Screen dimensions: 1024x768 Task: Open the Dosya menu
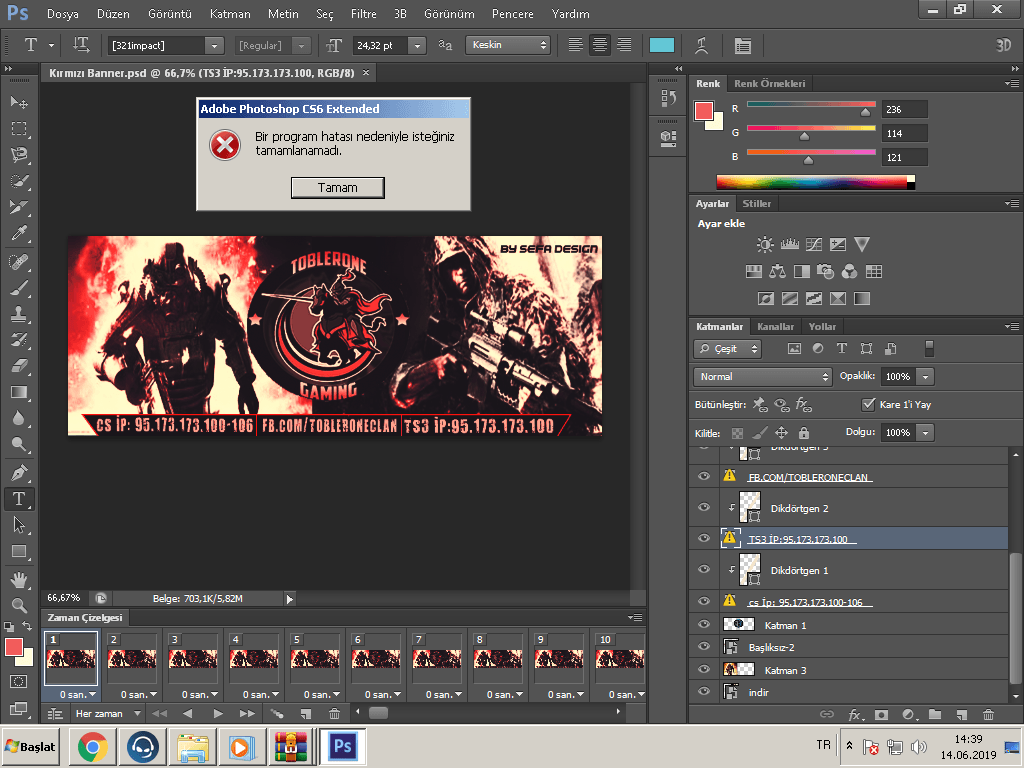pyautogui.click(x=63, y=14)
